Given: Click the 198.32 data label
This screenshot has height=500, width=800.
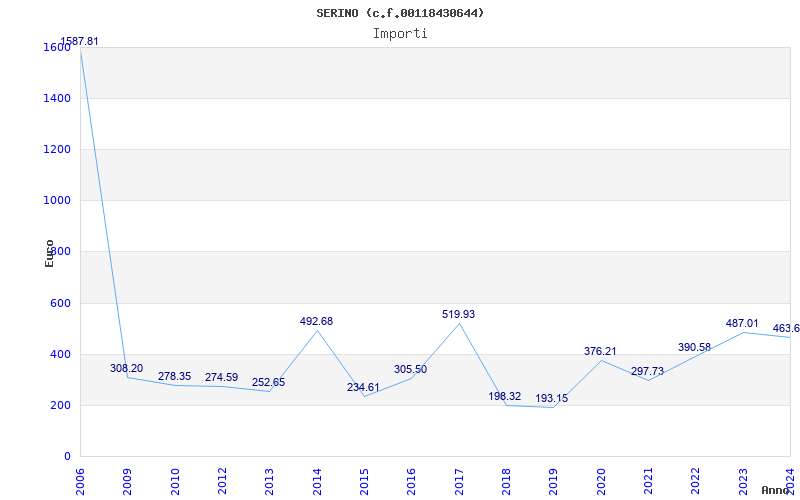Looking at the screenshot, I should click(505, 396).
